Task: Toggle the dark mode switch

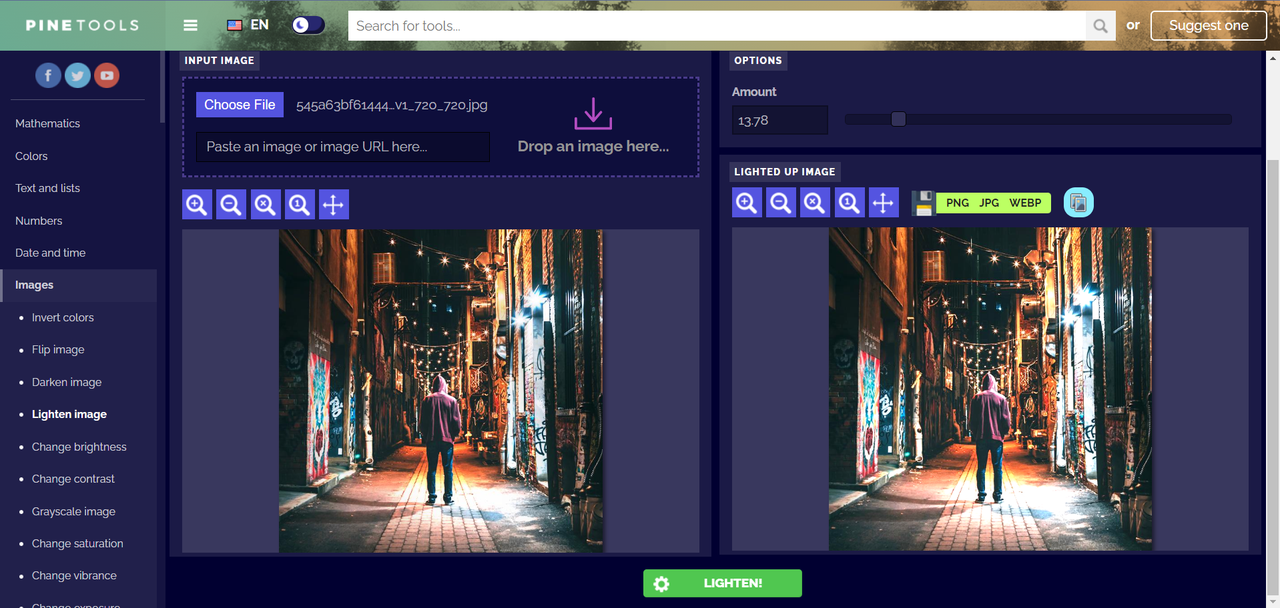Action: (x=308, y=25)
